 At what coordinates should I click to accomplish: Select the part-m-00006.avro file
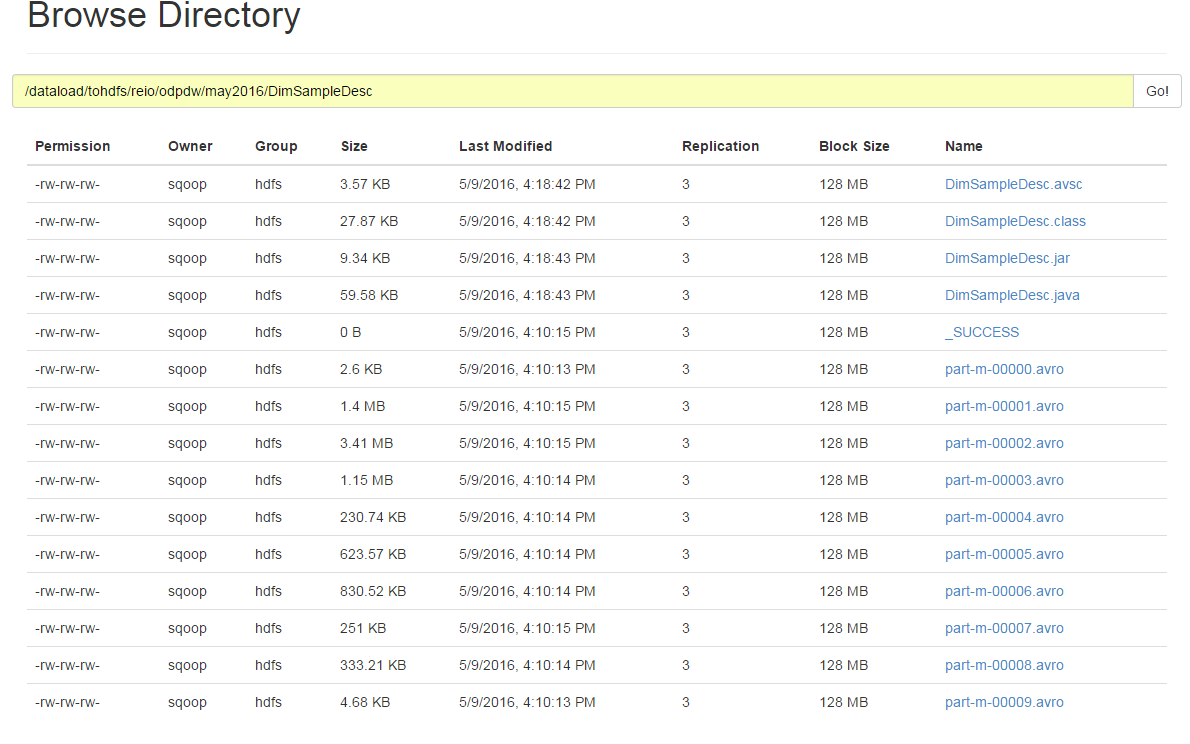(x=1004, y=591)
